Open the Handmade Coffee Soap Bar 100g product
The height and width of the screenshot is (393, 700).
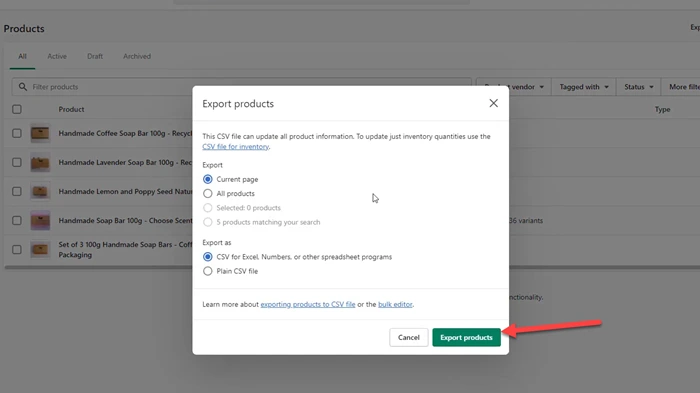(125, 134)
